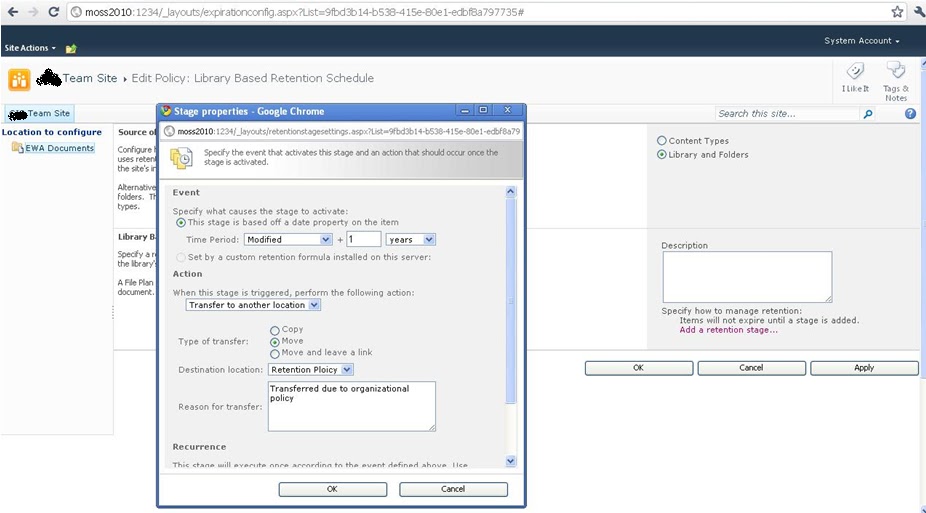Click the Description text area

(x=747, y=277)
